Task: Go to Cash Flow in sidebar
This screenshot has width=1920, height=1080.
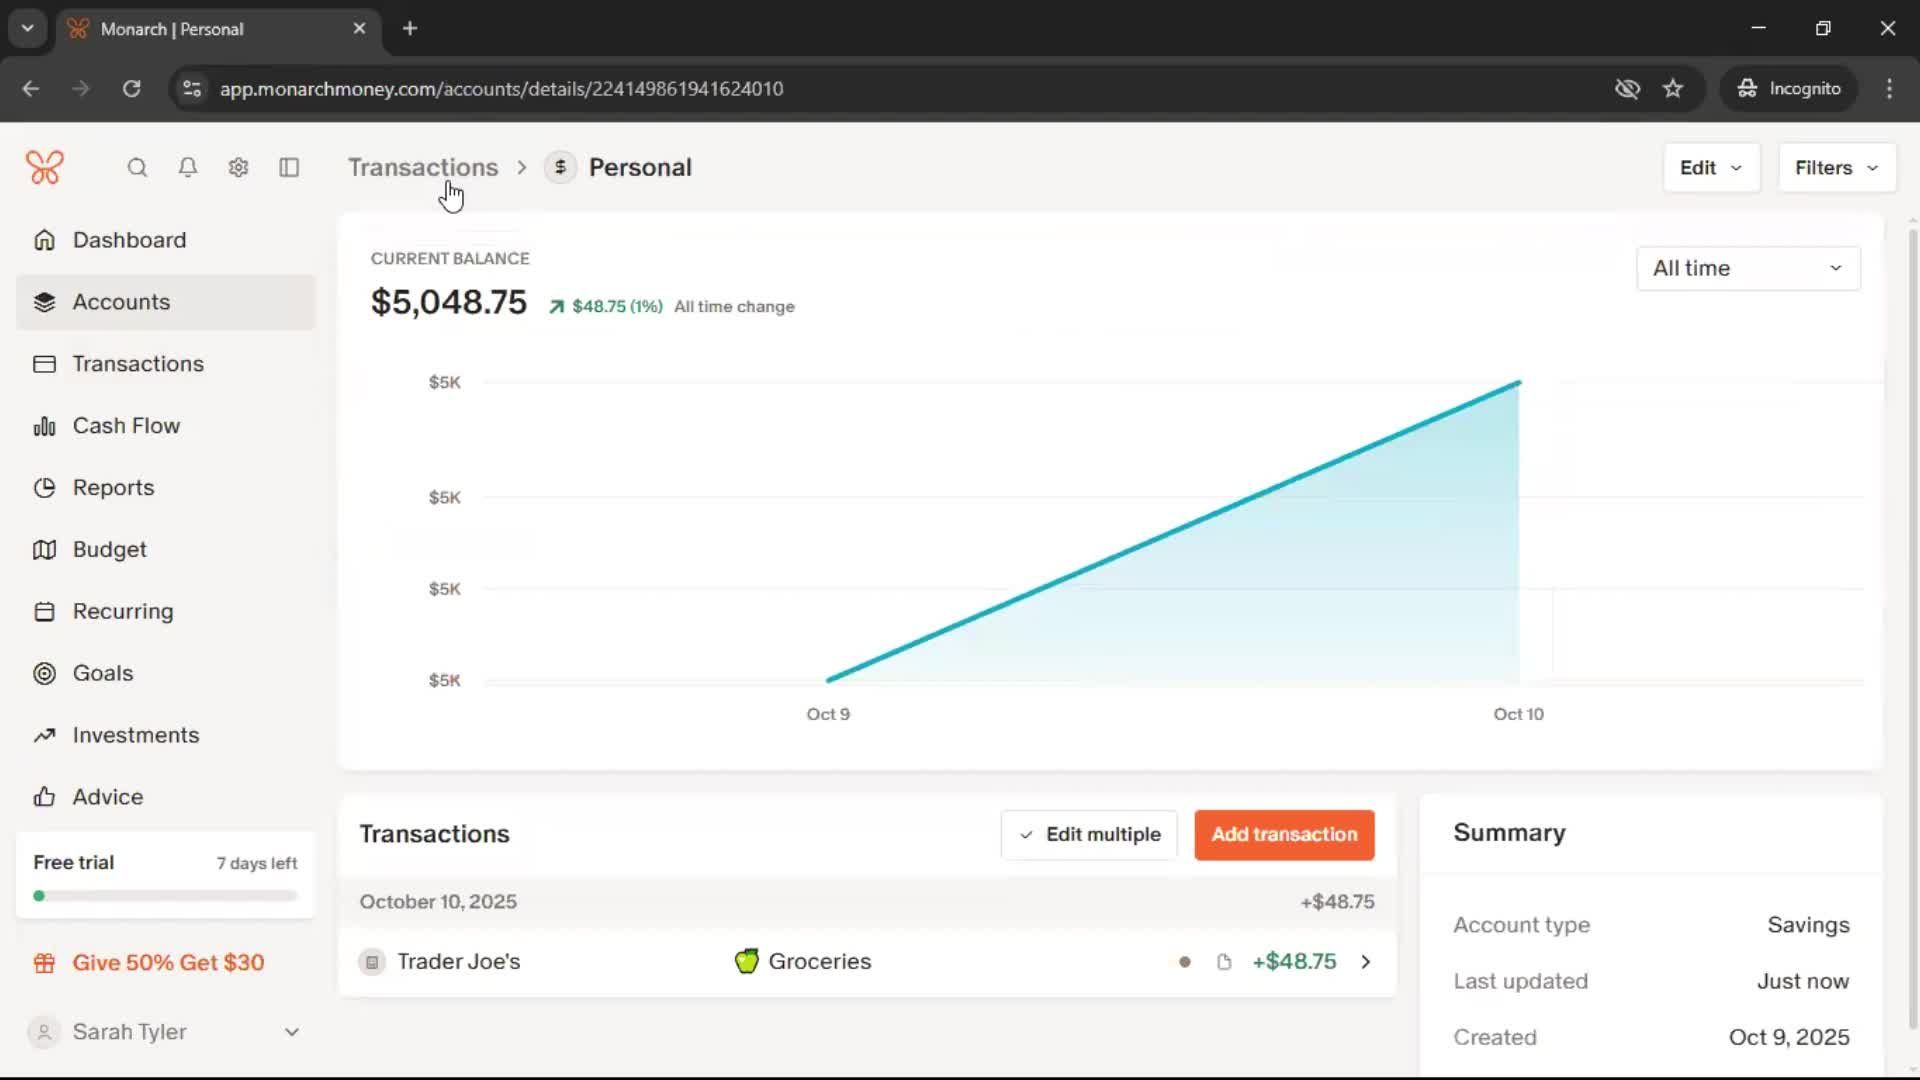Action: point(126,426)
